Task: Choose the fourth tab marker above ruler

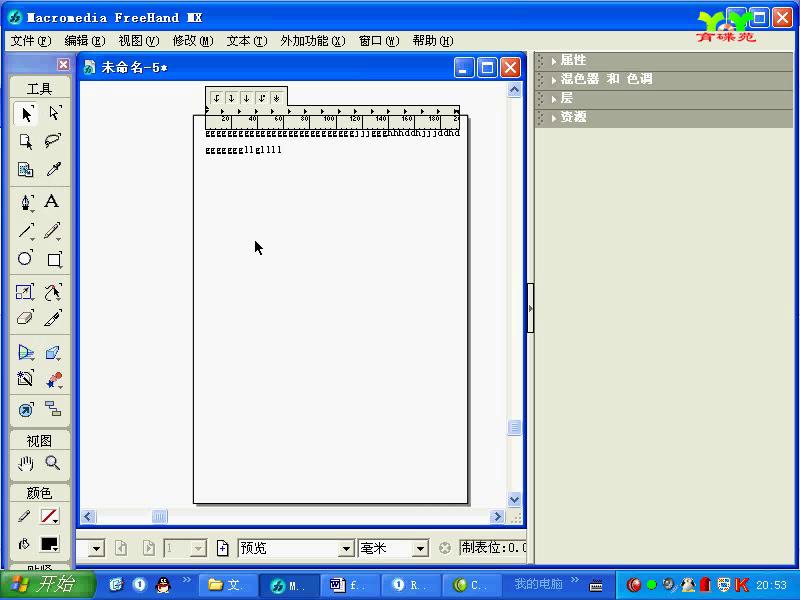Action: [261, 98]
